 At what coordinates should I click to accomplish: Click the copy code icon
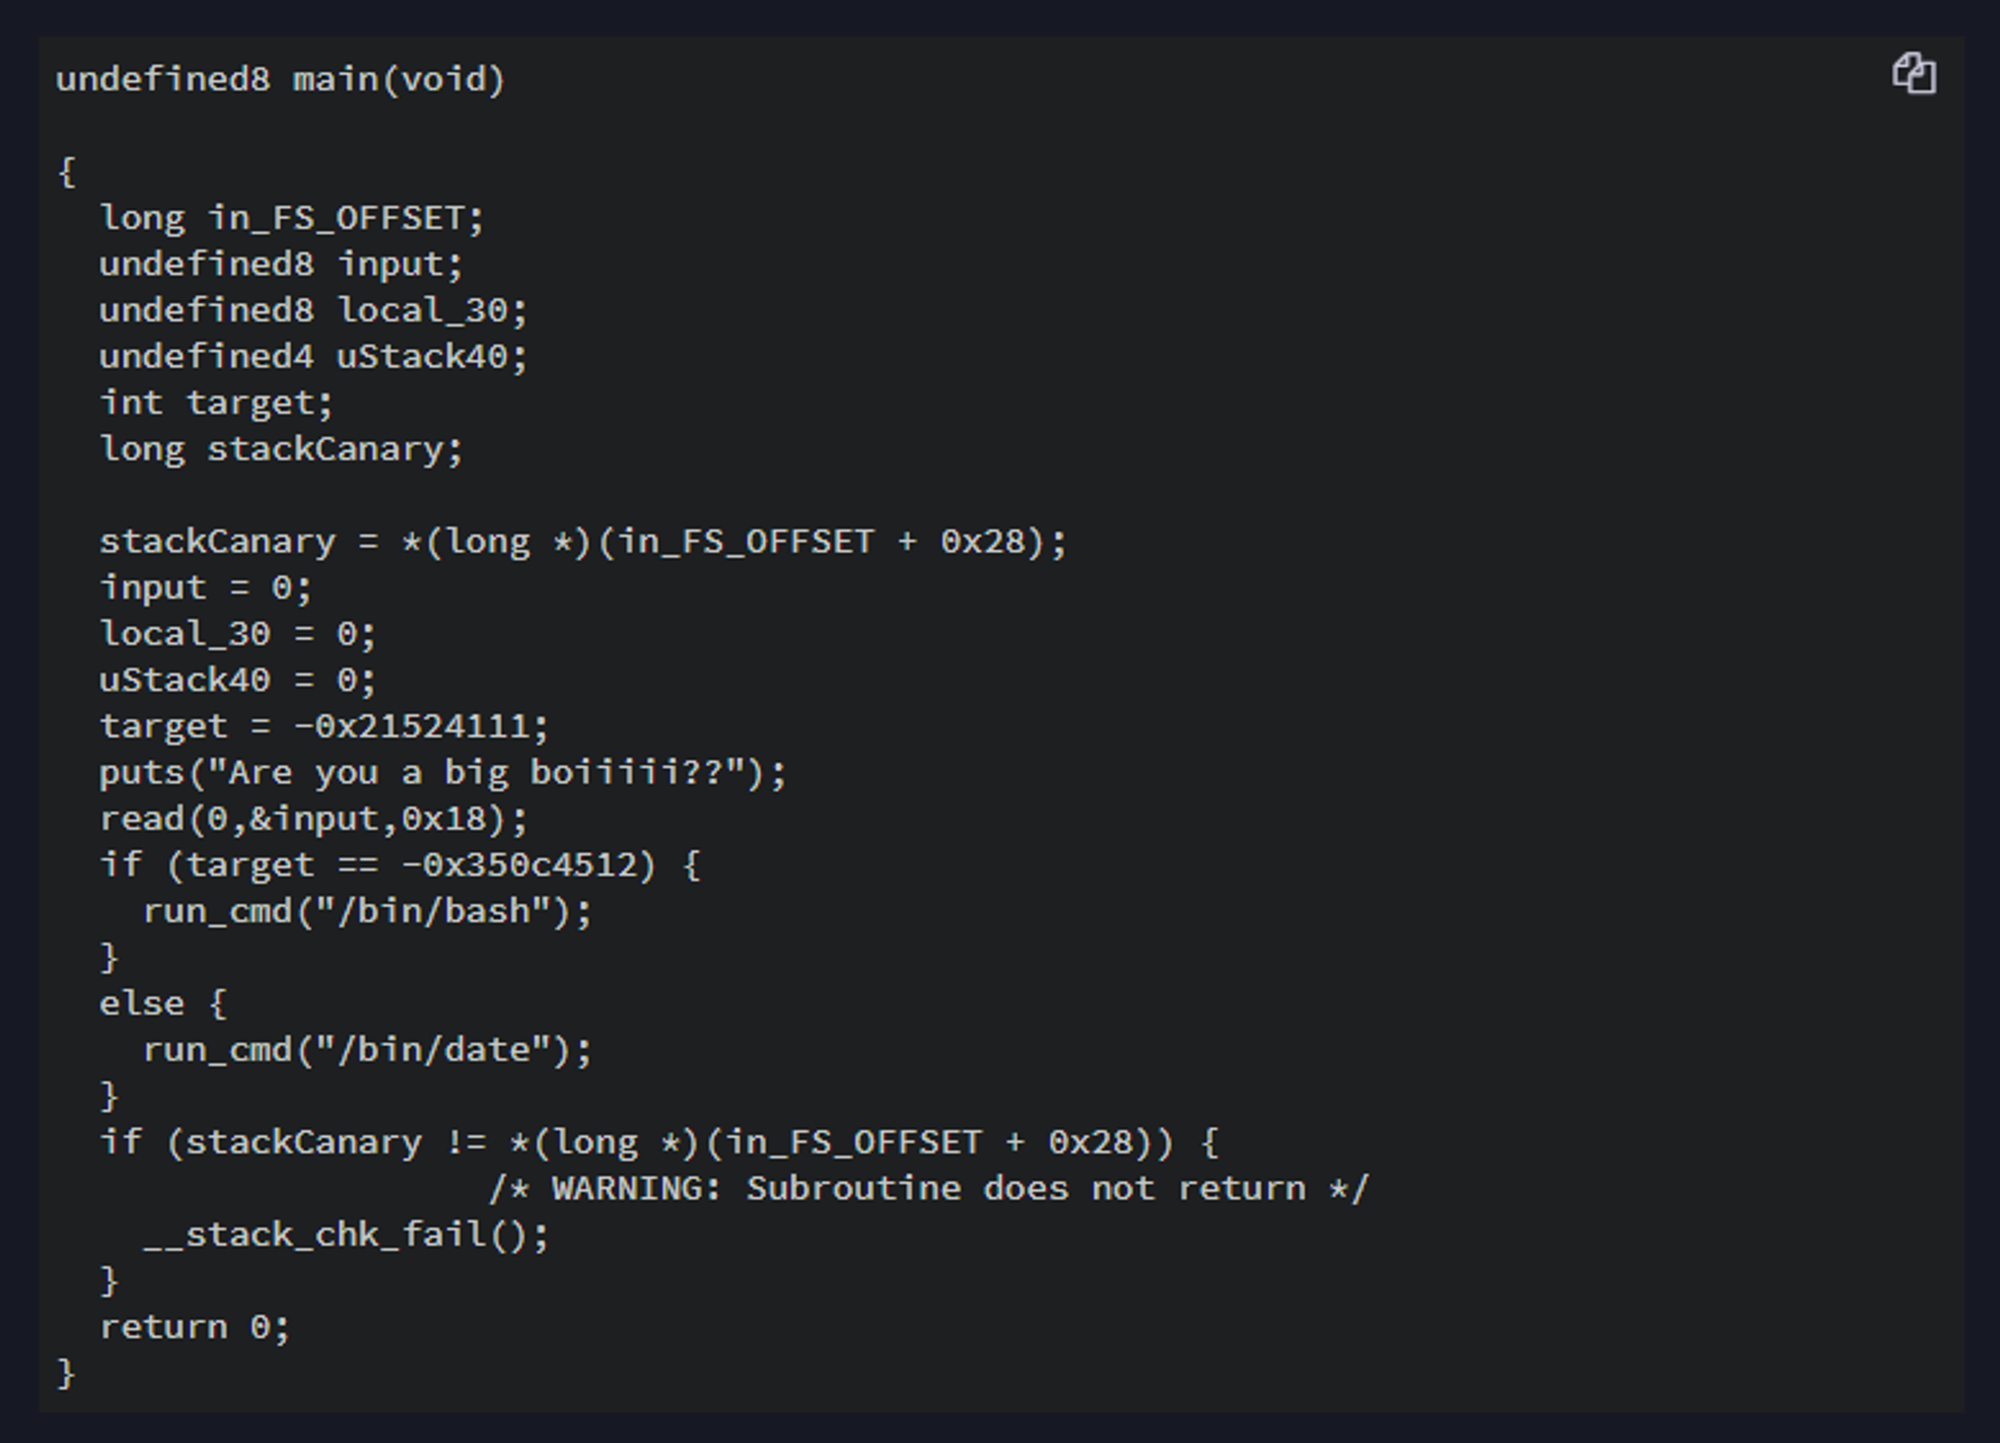(x=1914, y=75)
